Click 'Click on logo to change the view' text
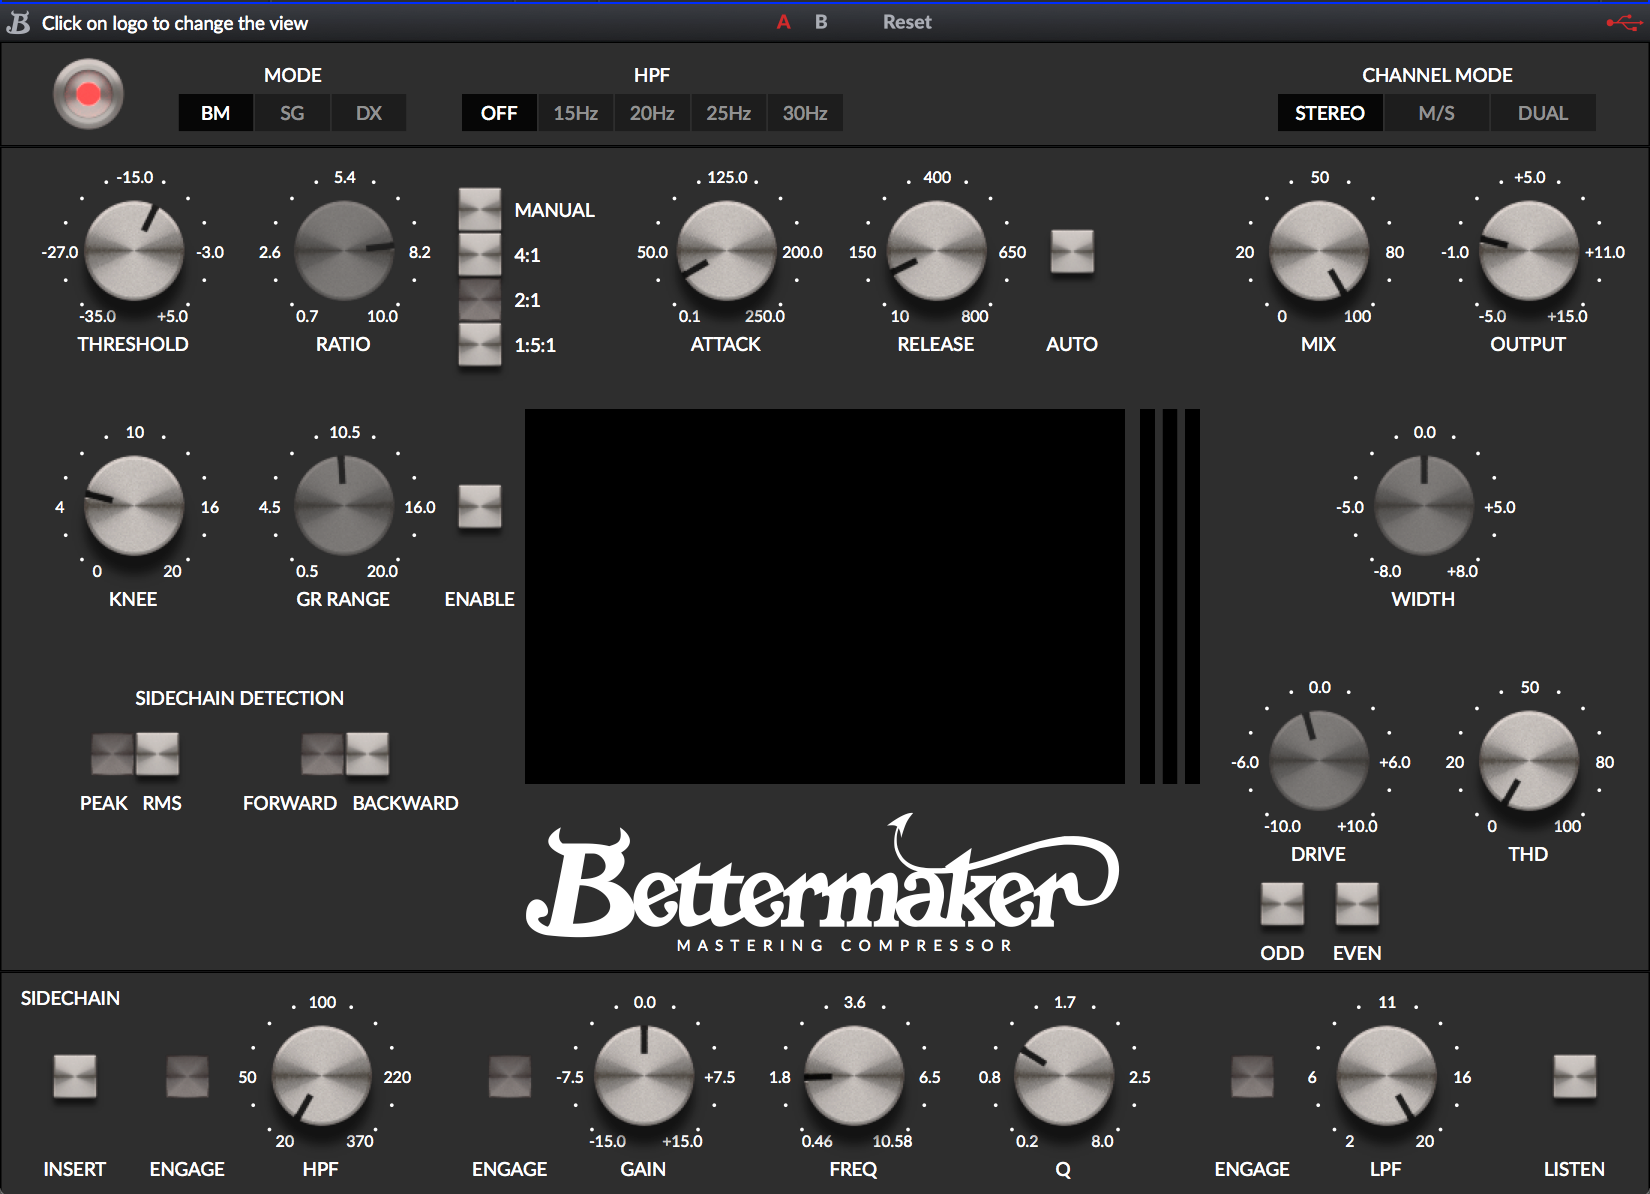Viewport: 1650px width, 1194px height. pyautogui.click(x=175, y=23)
